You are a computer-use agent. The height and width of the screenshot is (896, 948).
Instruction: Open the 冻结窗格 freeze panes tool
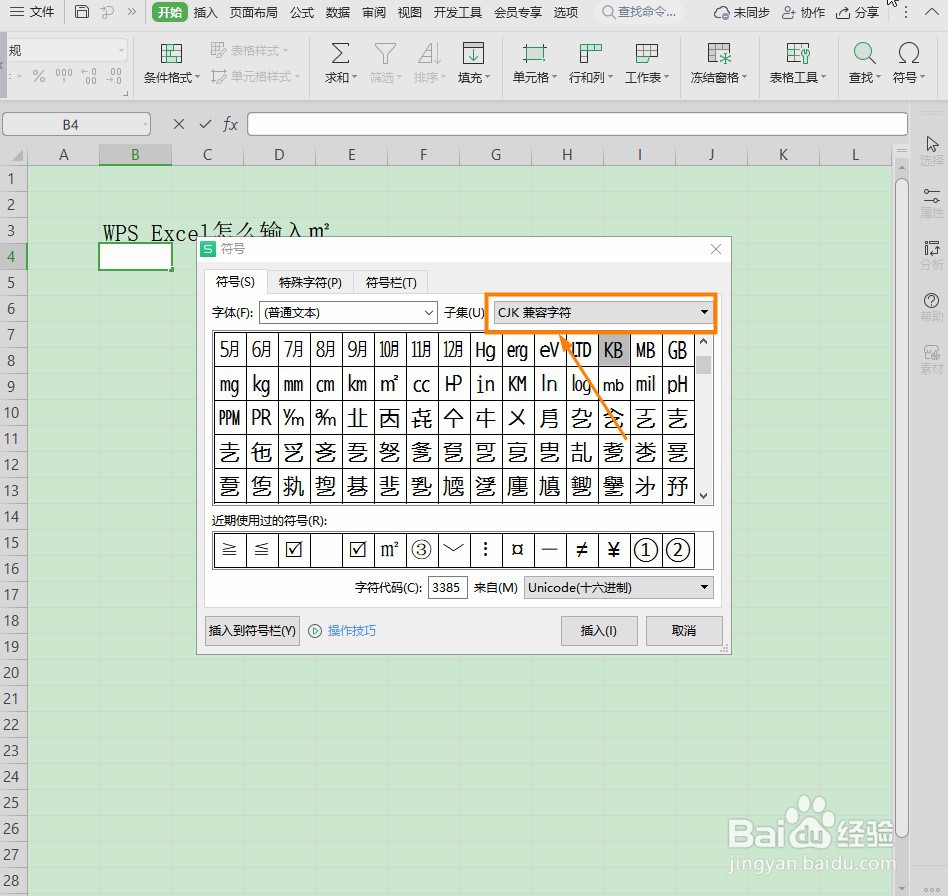pyautogui.click(x=719, y=63)
